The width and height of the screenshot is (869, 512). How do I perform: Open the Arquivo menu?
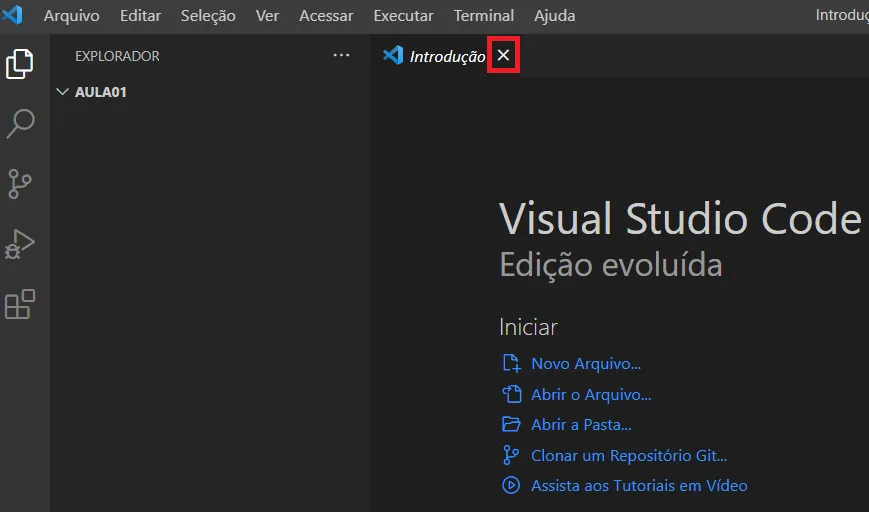tap(71, 16)
